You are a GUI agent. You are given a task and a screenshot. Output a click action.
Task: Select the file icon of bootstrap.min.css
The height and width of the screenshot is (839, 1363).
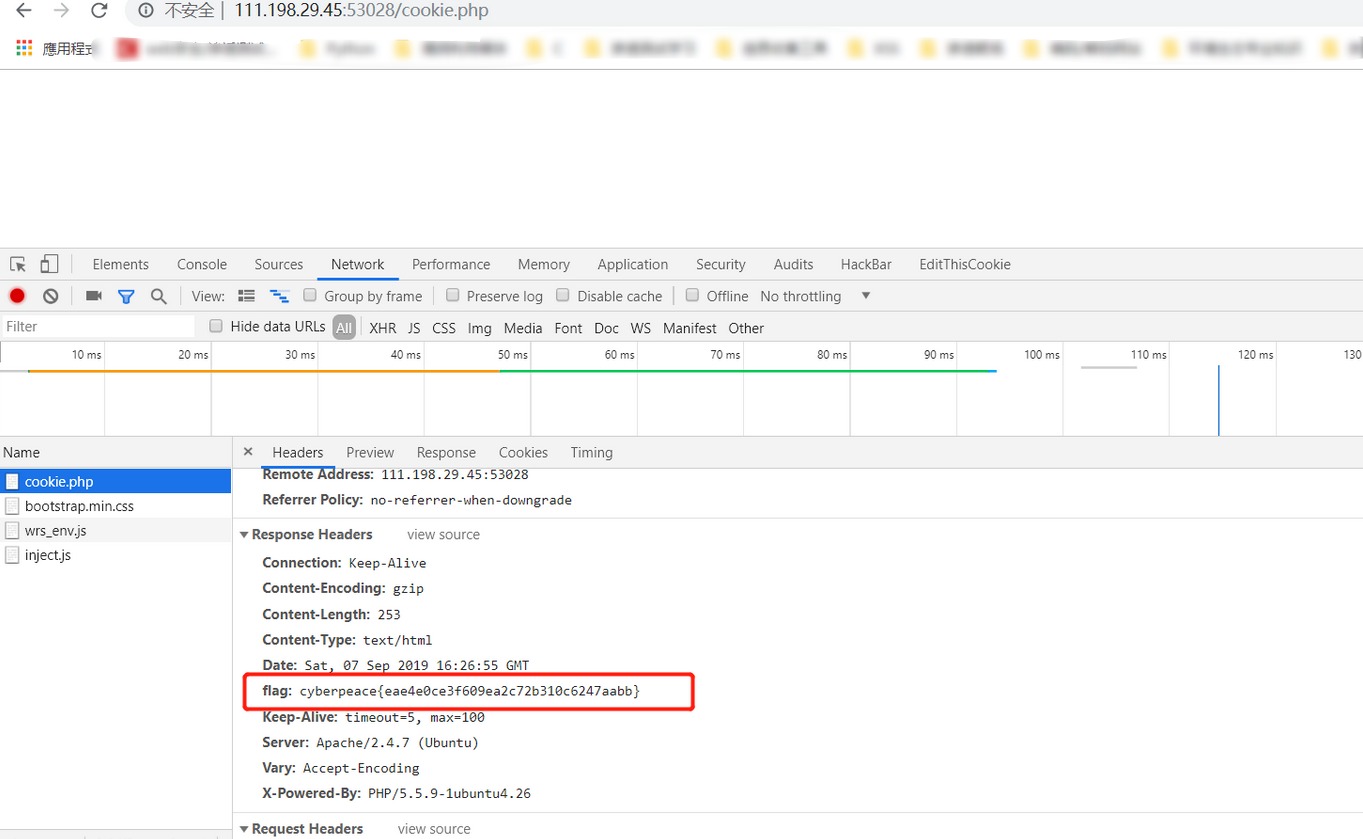[12, 506]
